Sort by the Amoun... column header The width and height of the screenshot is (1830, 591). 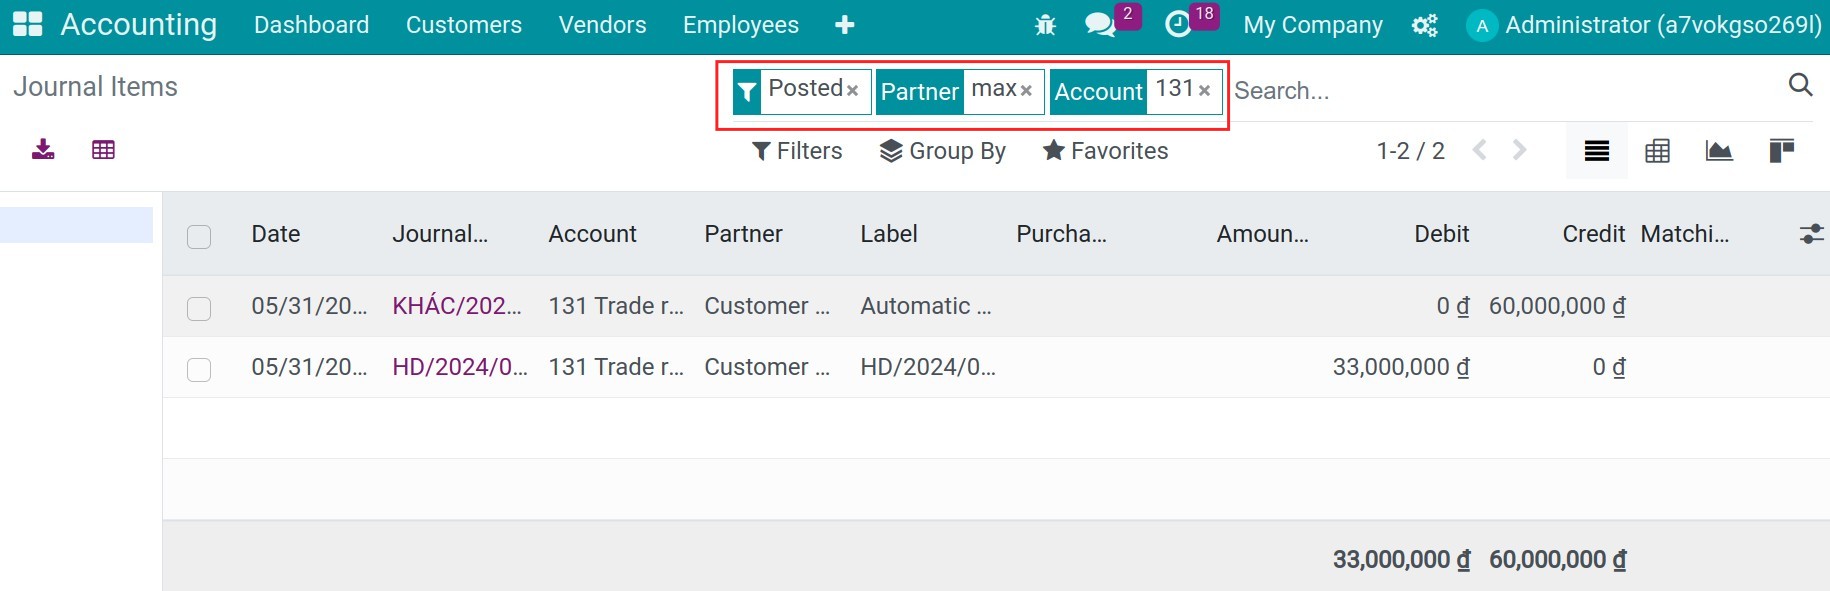point(1262,234)
